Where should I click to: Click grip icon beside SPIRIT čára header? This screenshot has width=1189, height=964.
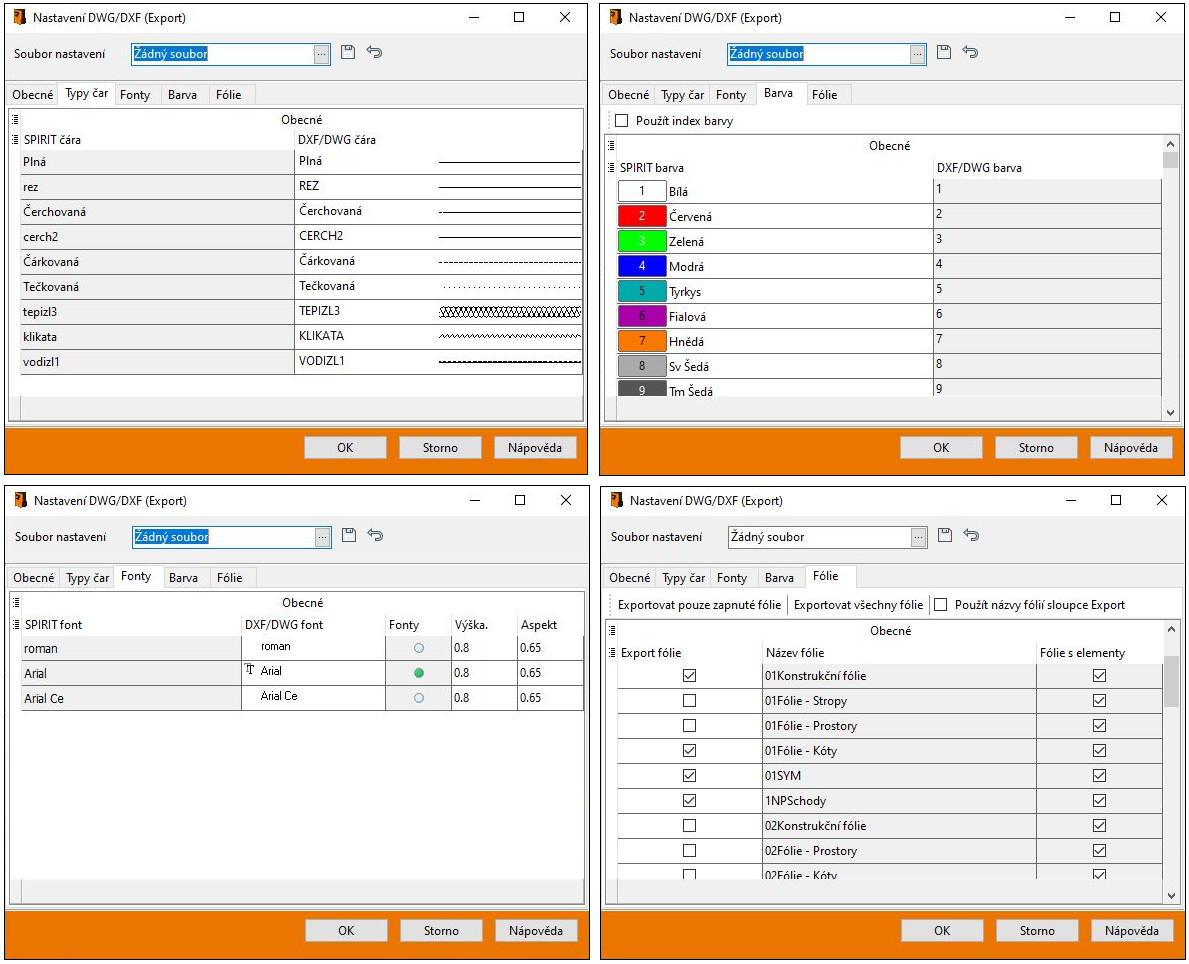pos(15,140)
